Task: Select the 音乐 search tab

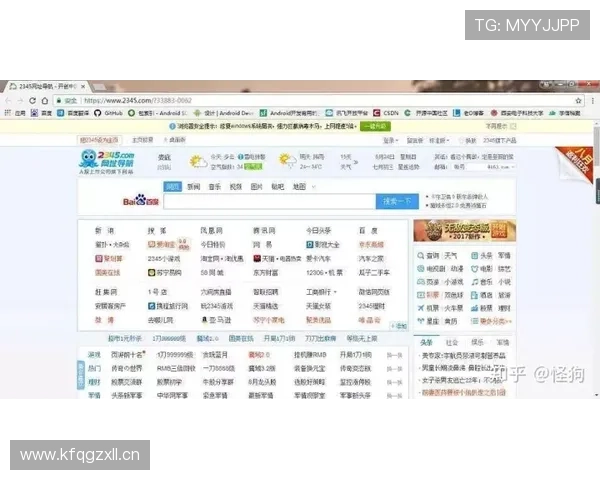Action: 215,187
